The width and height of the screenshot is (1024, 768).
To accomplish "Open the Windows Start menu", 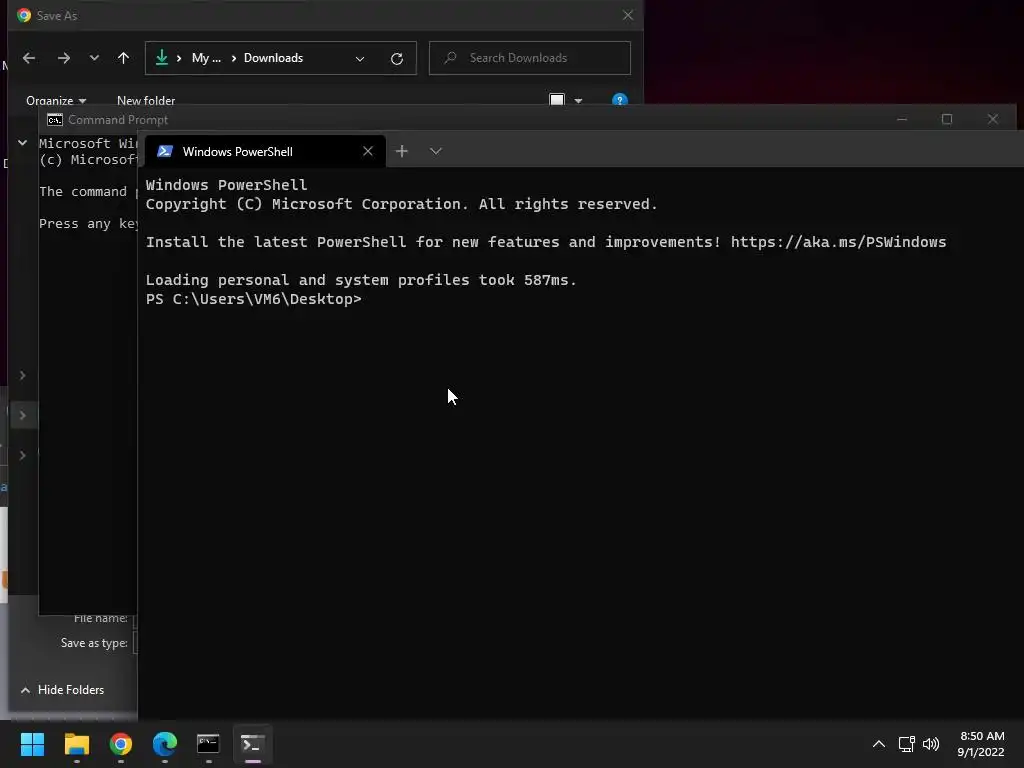I will click(32, 744).
